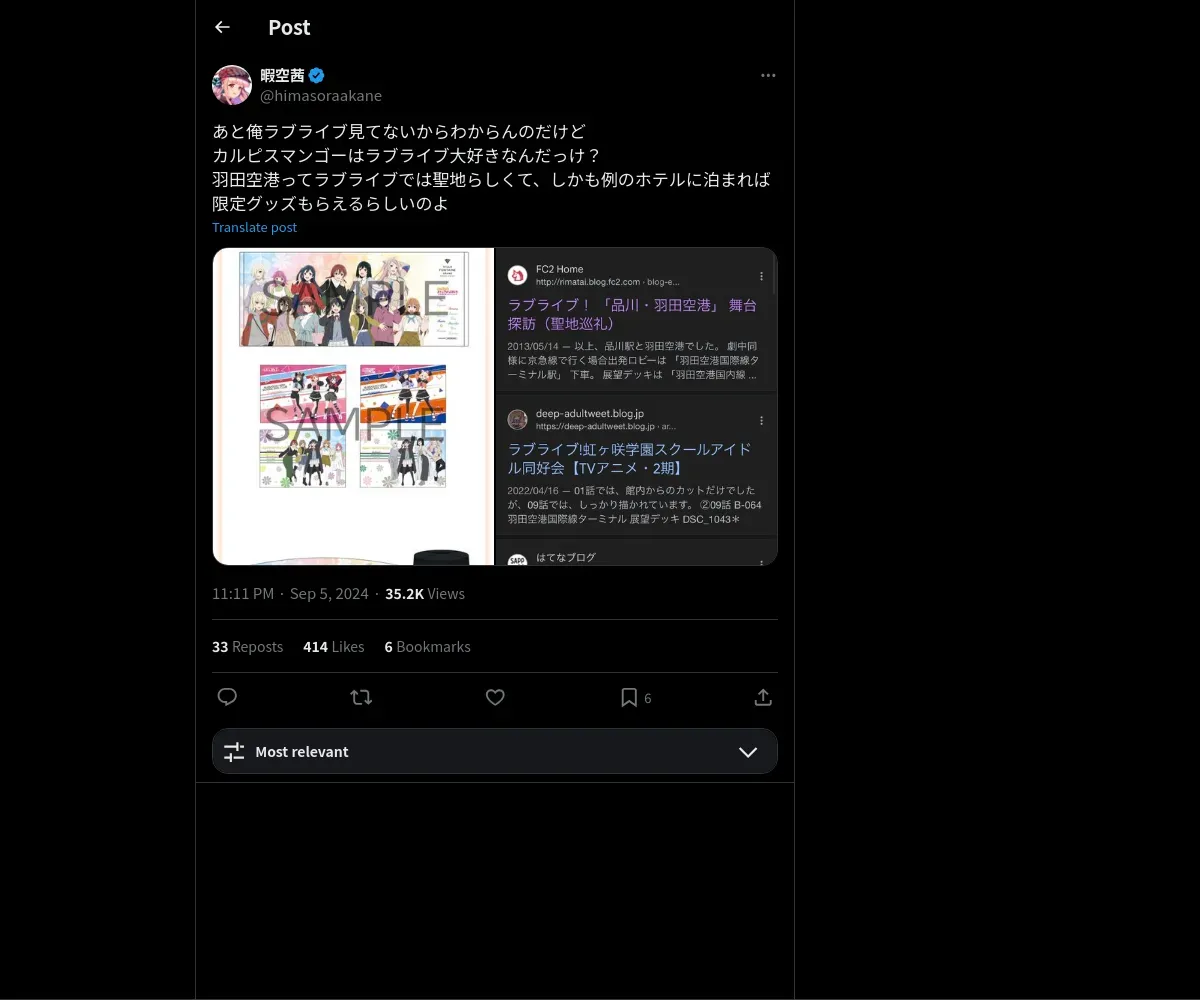Click the blue verified badge
The image size is (1200, 1000).
(x=316, y=75)
